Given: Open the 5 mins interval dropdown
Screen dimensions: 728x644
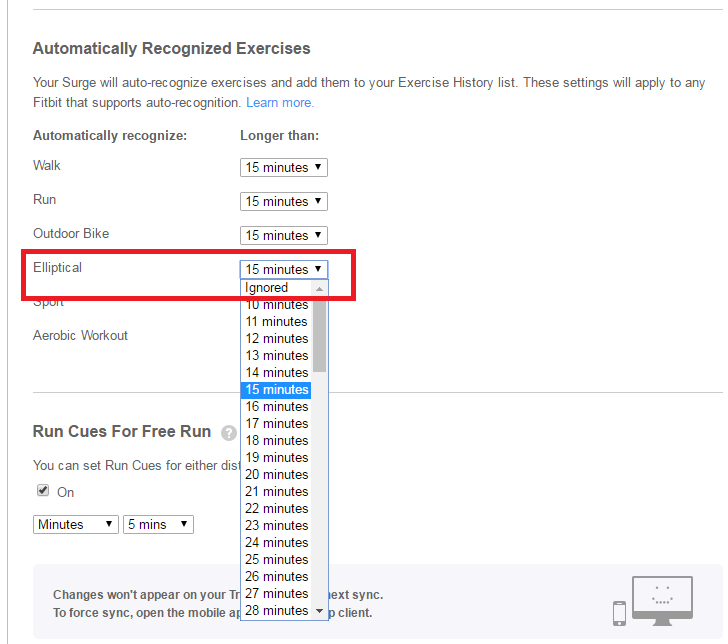Looking at the screenshot, I should point(157,524).
